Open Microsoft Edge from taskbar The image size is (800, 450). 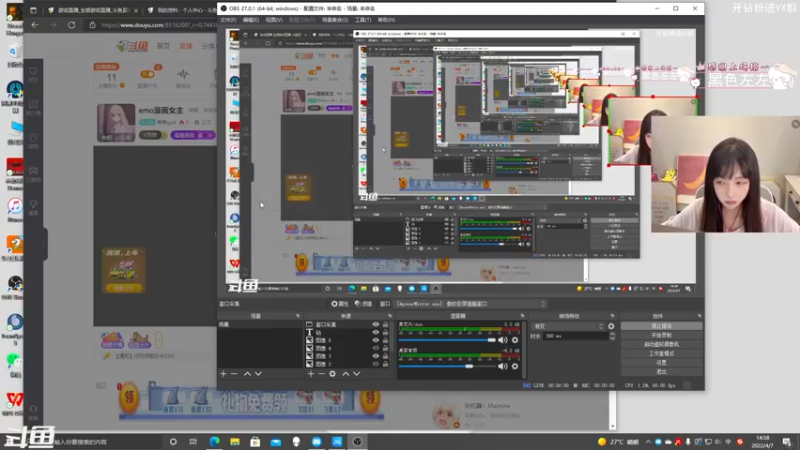[214, 441]
